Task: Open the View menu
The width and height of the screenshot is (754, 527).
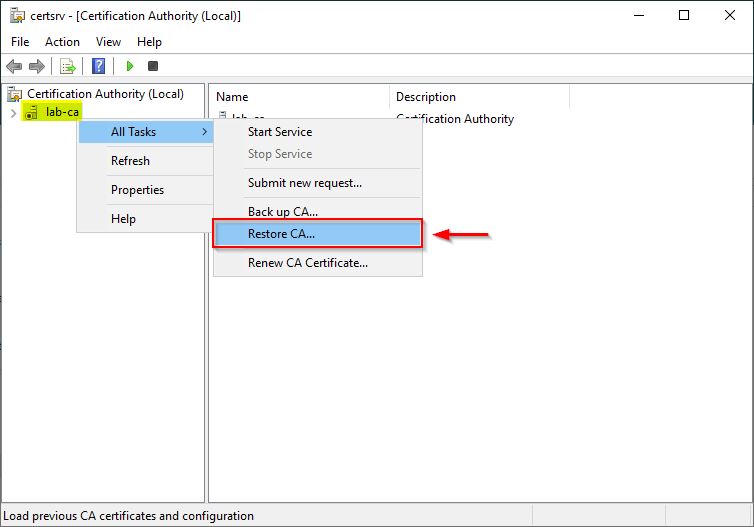Action: [108, 42]
